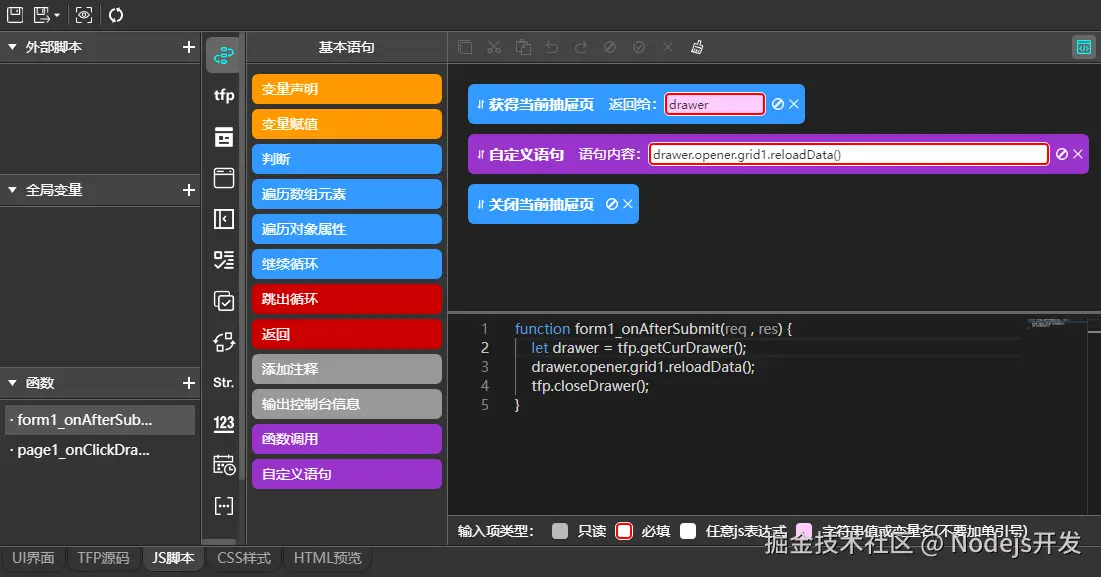Add a 遍历数组元素 statement block
The image size is (1101, 577).
coord(347,194)
